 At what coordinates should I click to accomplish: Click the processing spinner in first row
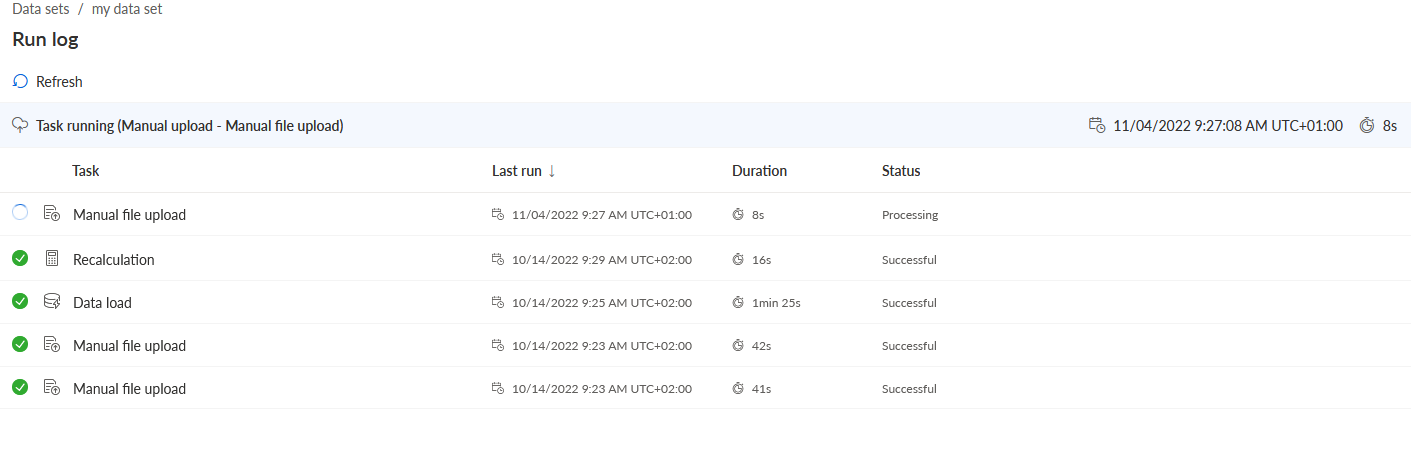20,213
